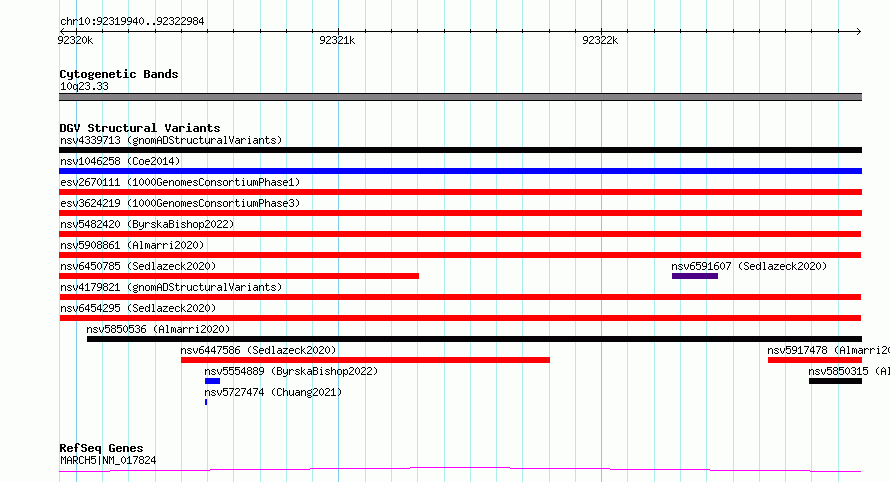890x482 pixels.
Task: Click nsv6591607 (Sedlazeck2020) label
Action: click(749, 266)
